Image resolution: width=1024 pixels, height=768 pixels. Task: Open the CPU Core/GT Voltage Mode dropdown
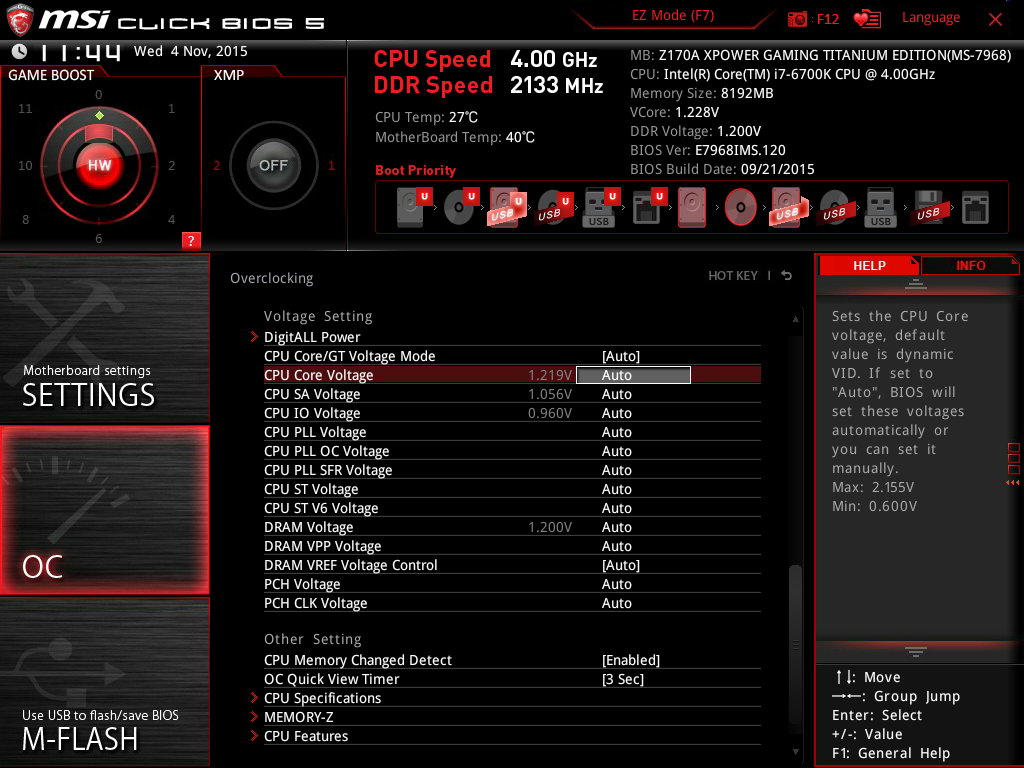point(621,356)
